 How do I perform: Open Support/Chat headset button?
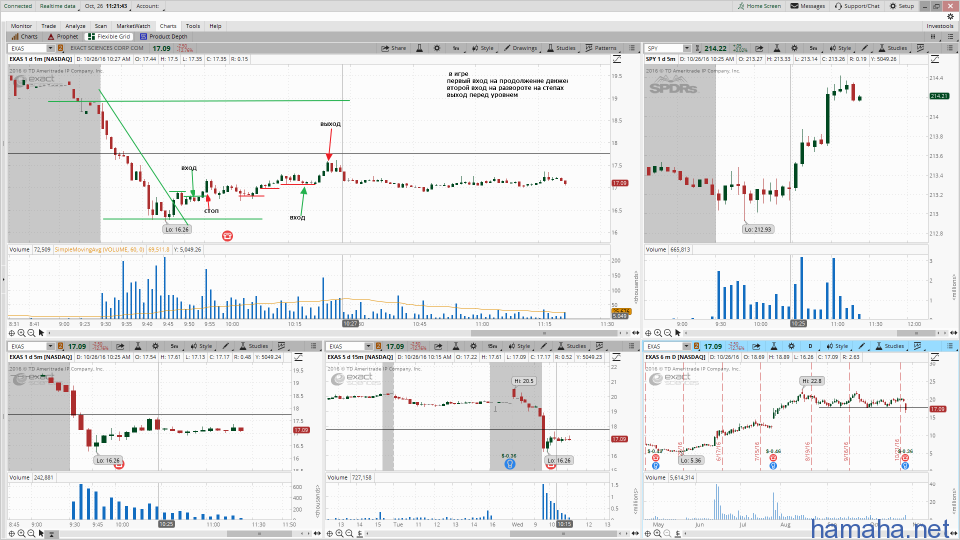pyautogui.click(x=857, y=6)
